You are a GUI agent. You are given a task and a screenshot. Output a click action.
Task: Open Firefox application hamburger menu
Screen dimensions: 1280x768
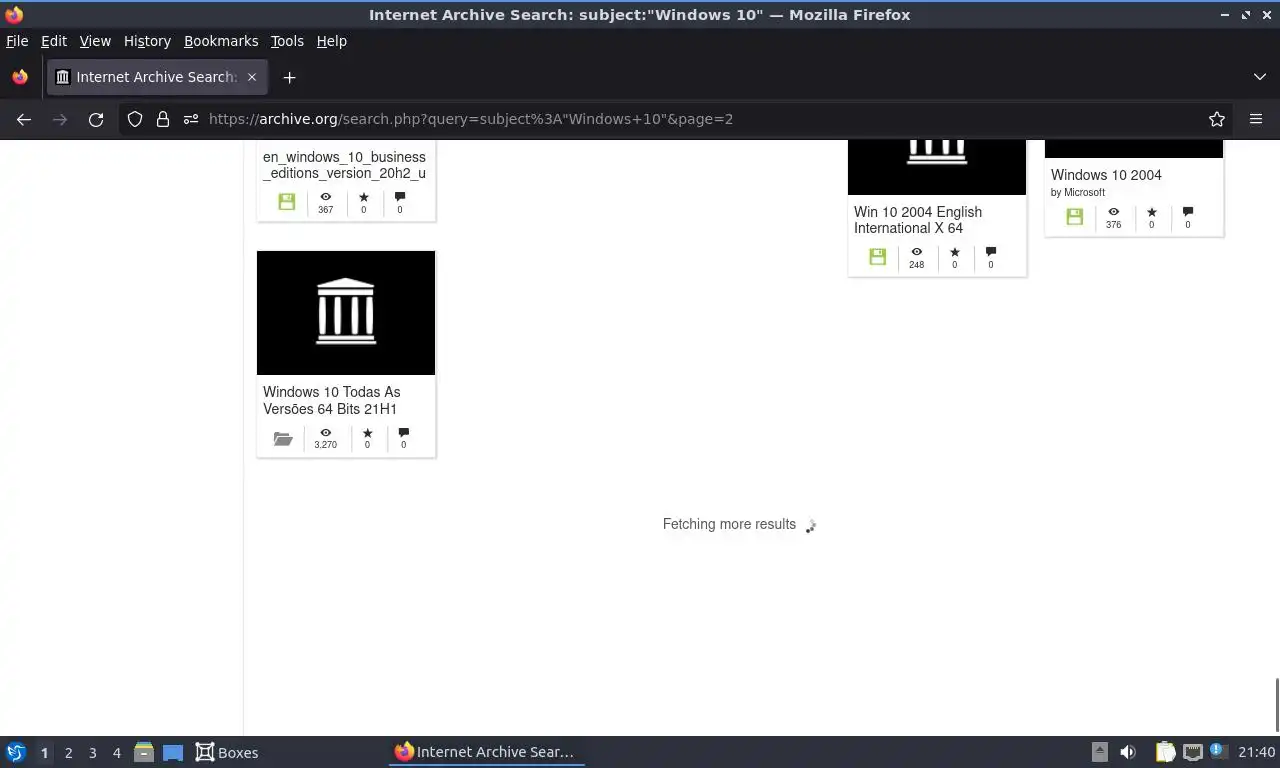tap(1256, 119)
